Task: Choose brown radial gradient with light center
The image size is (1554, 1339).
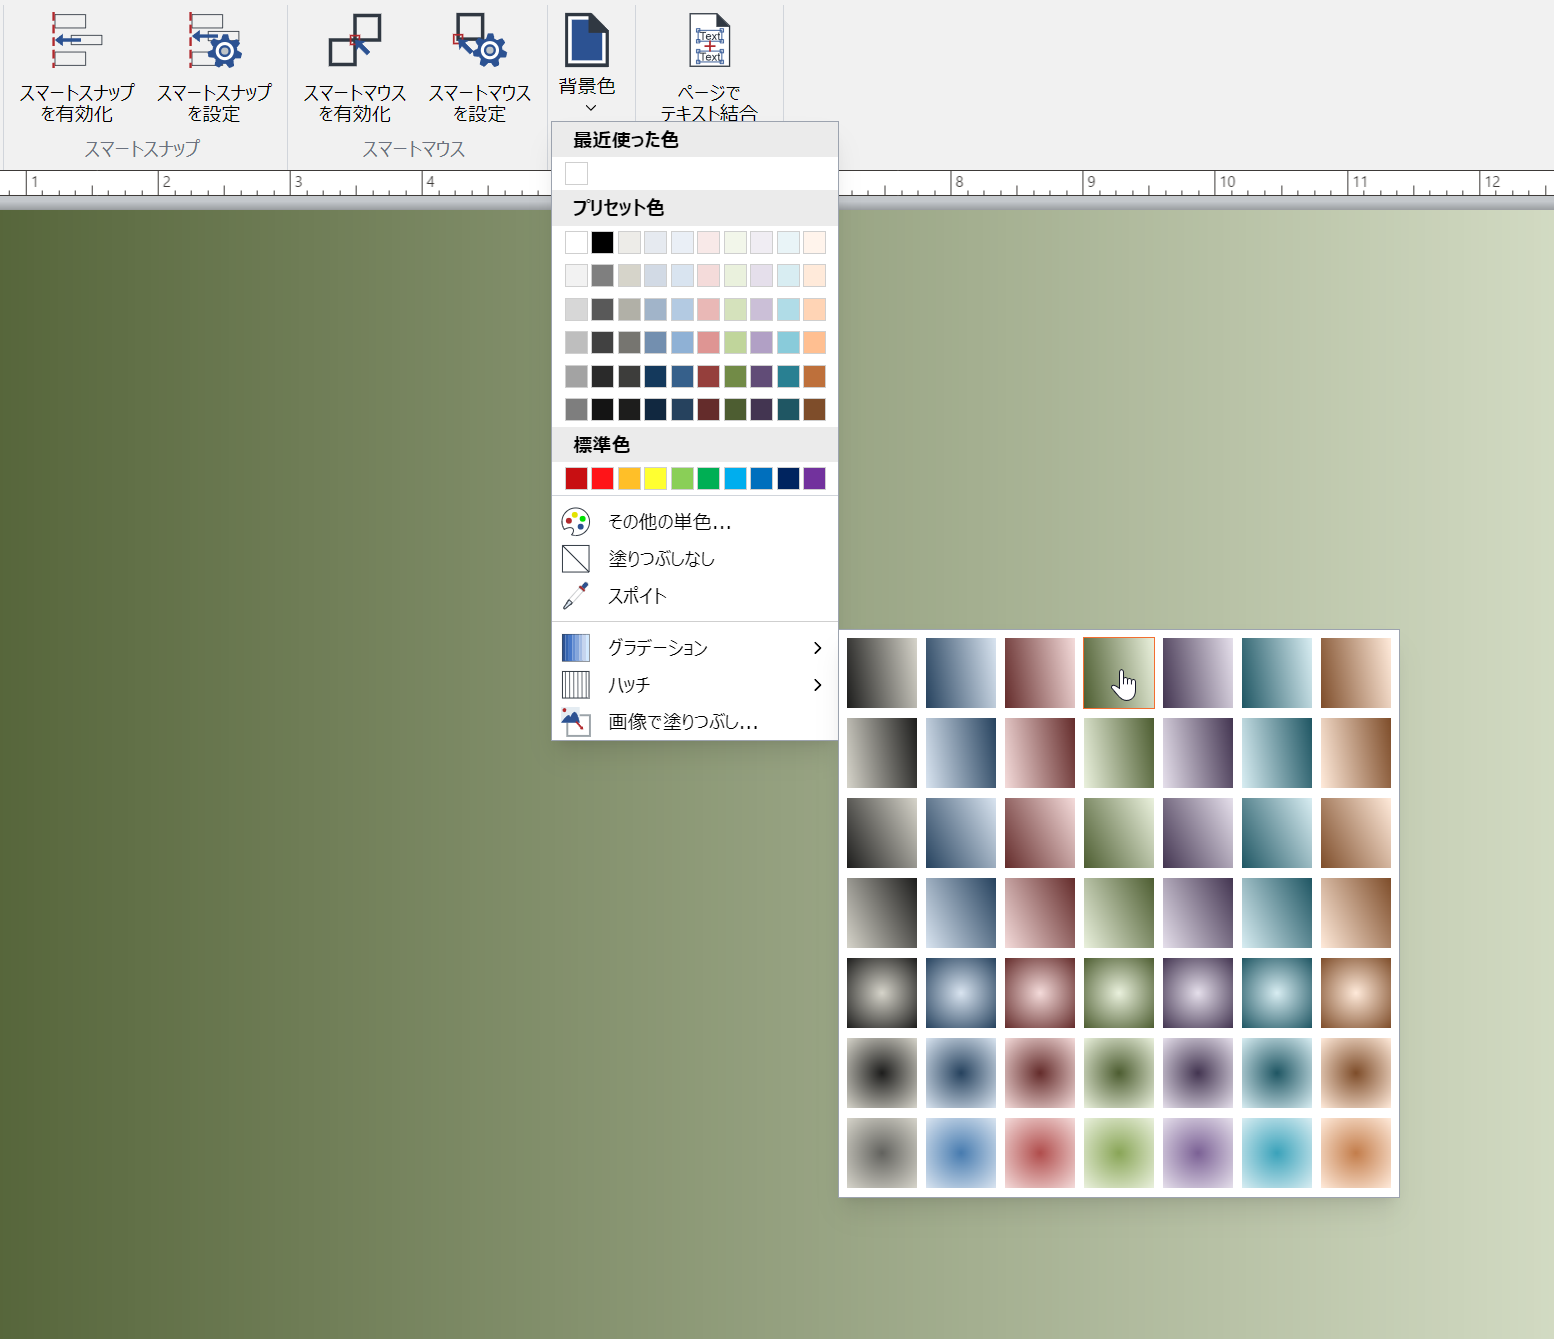Action: coord(1356,993)
